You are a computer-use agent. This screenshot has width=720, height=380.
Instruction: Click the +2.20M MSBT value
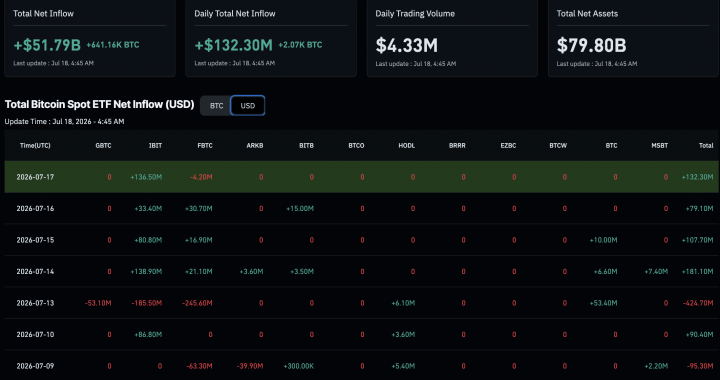(x=656, y=366)
